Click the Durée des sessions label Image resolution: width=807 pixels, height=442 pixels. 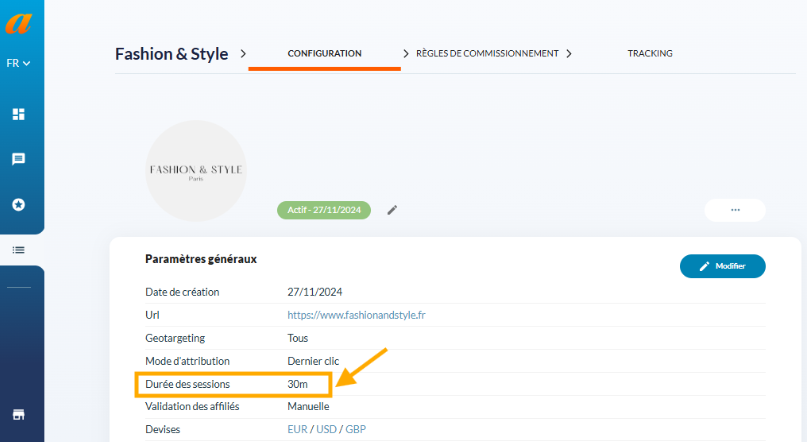(x=187, y=384)
